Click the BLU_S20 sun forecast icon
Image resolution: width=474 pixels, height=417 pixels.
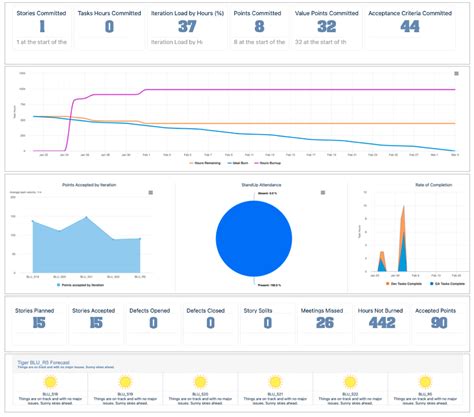[x=200, y=382]
